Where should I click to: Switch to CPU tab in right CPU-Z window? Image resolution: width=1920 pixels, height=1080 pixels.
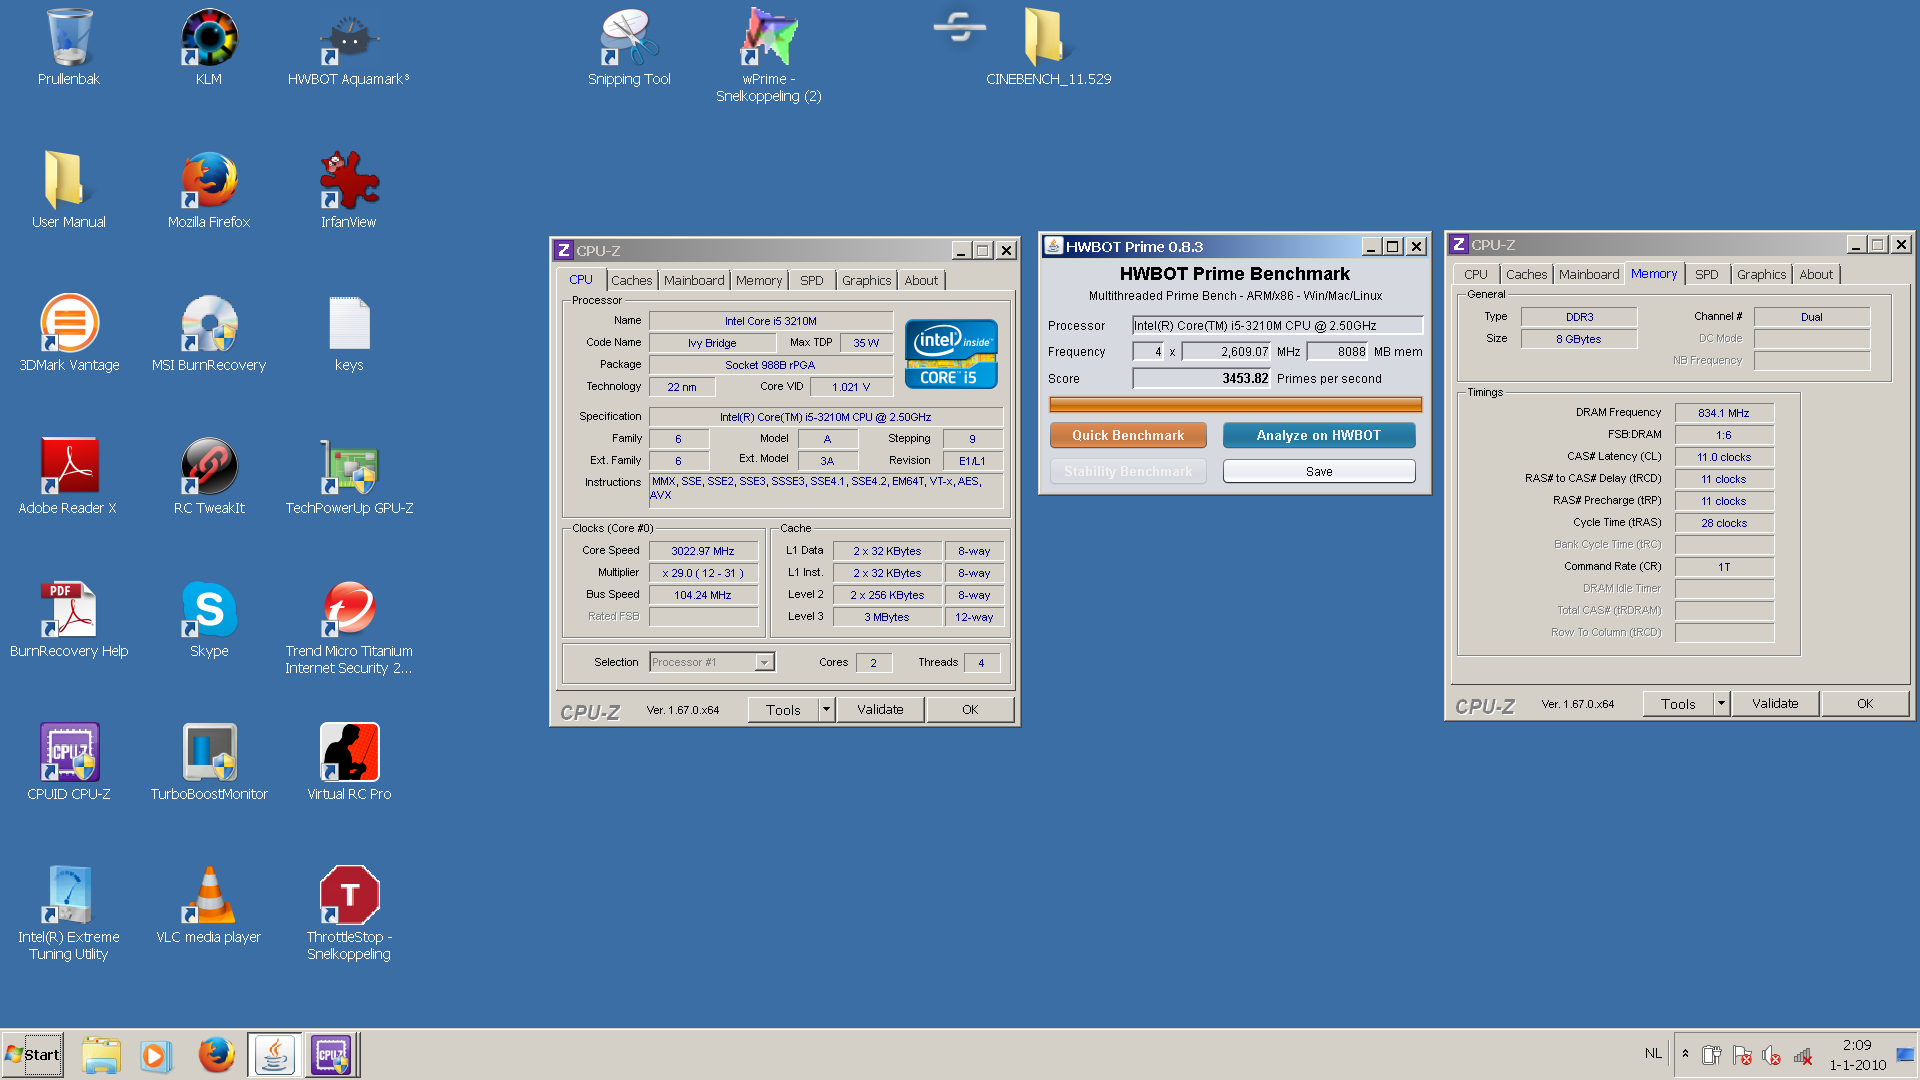(x=1476, y=275)
